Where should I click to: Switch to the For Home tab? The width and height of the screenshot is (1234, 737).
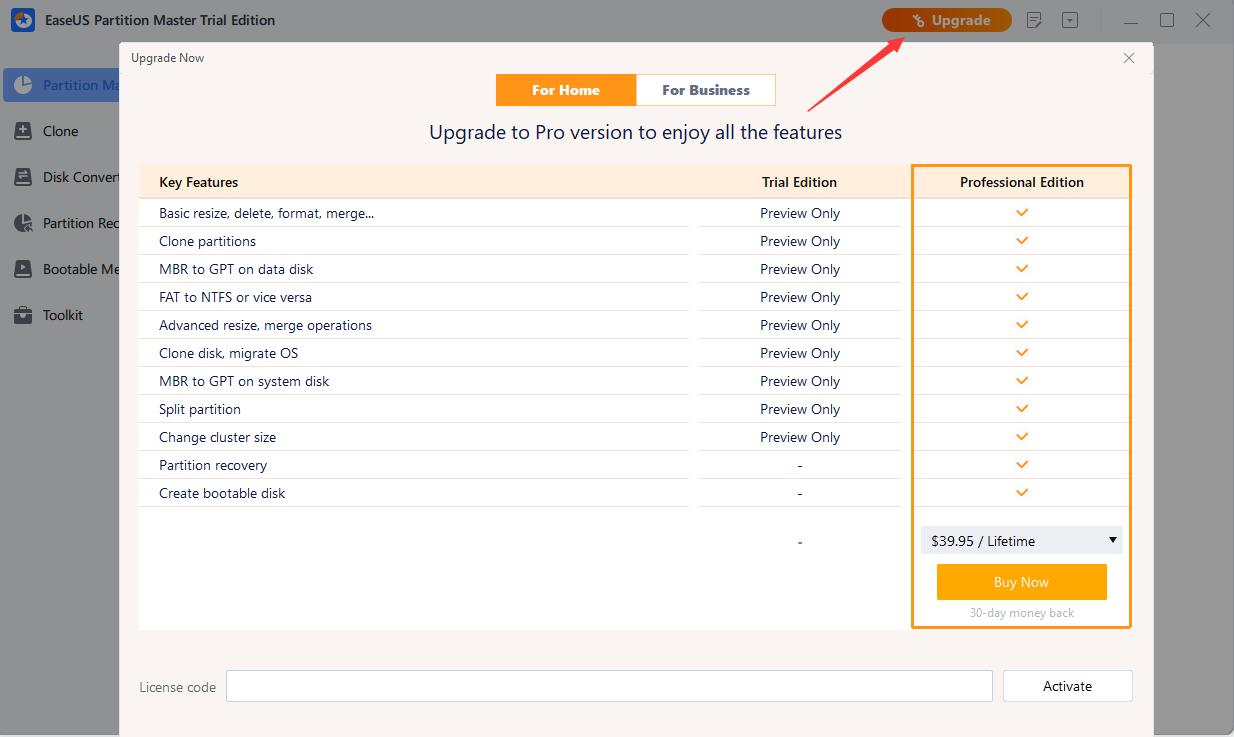pos(565,90)
